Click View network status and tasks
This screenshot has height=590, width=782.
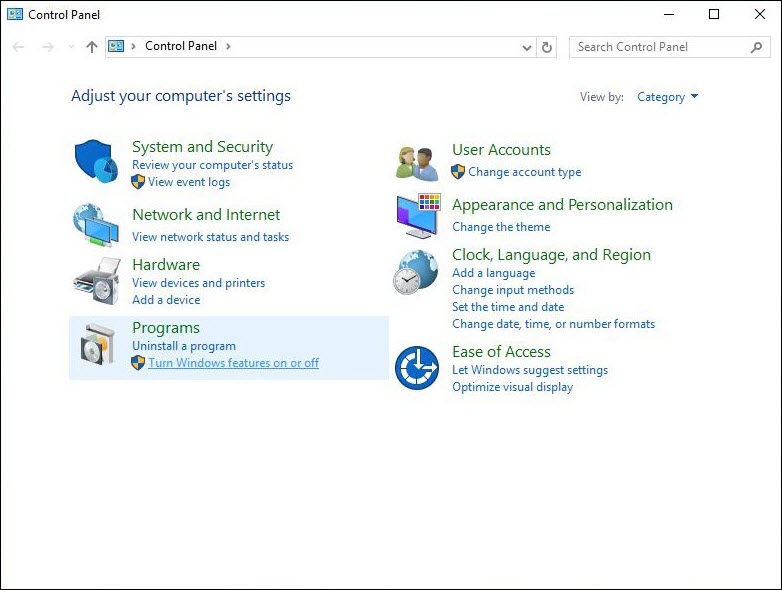[210, 237]
